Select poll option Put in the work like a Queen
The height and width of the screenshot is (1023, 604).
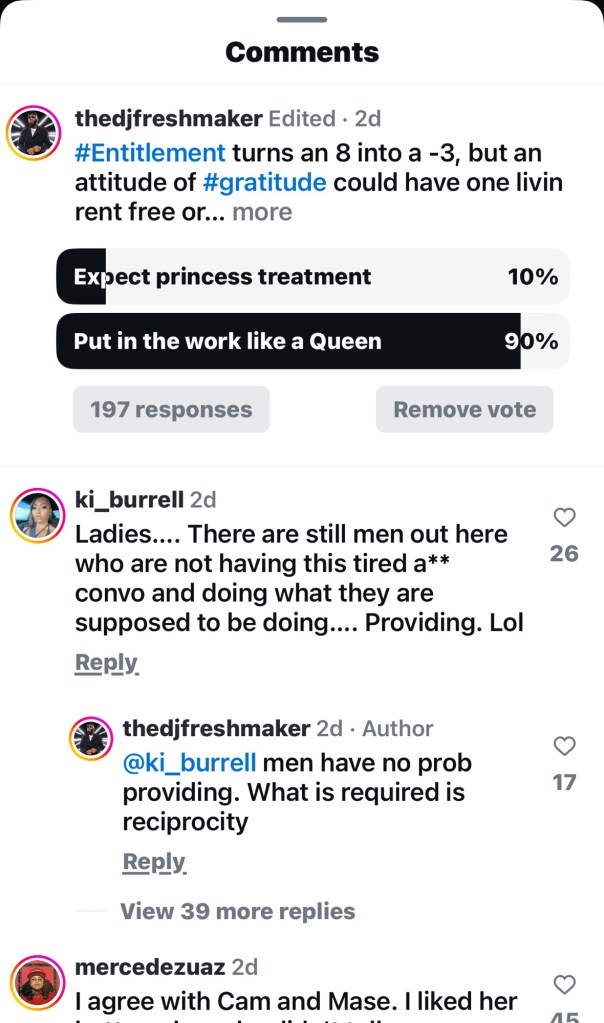[x=312, y=341]
